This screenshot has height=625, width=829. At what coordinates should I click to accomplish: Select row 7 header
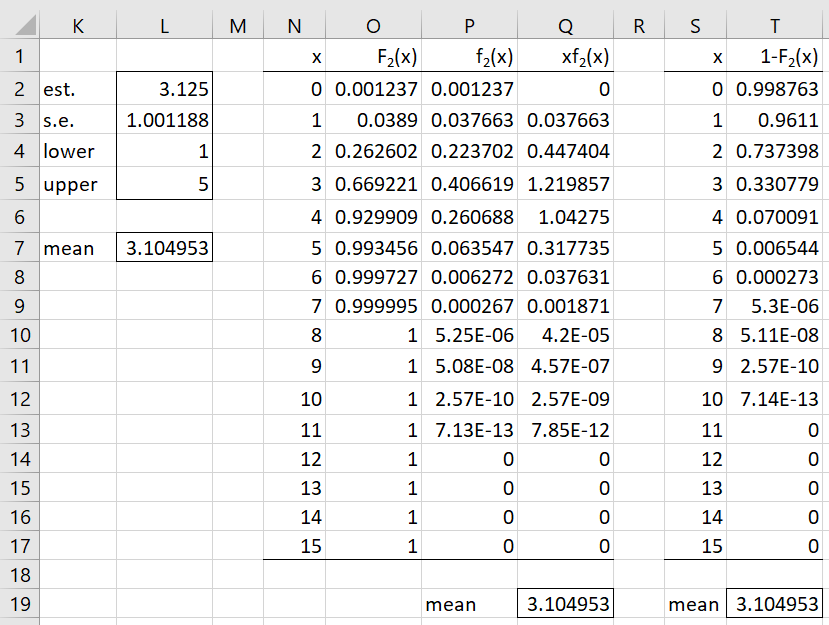pos(20,247)
